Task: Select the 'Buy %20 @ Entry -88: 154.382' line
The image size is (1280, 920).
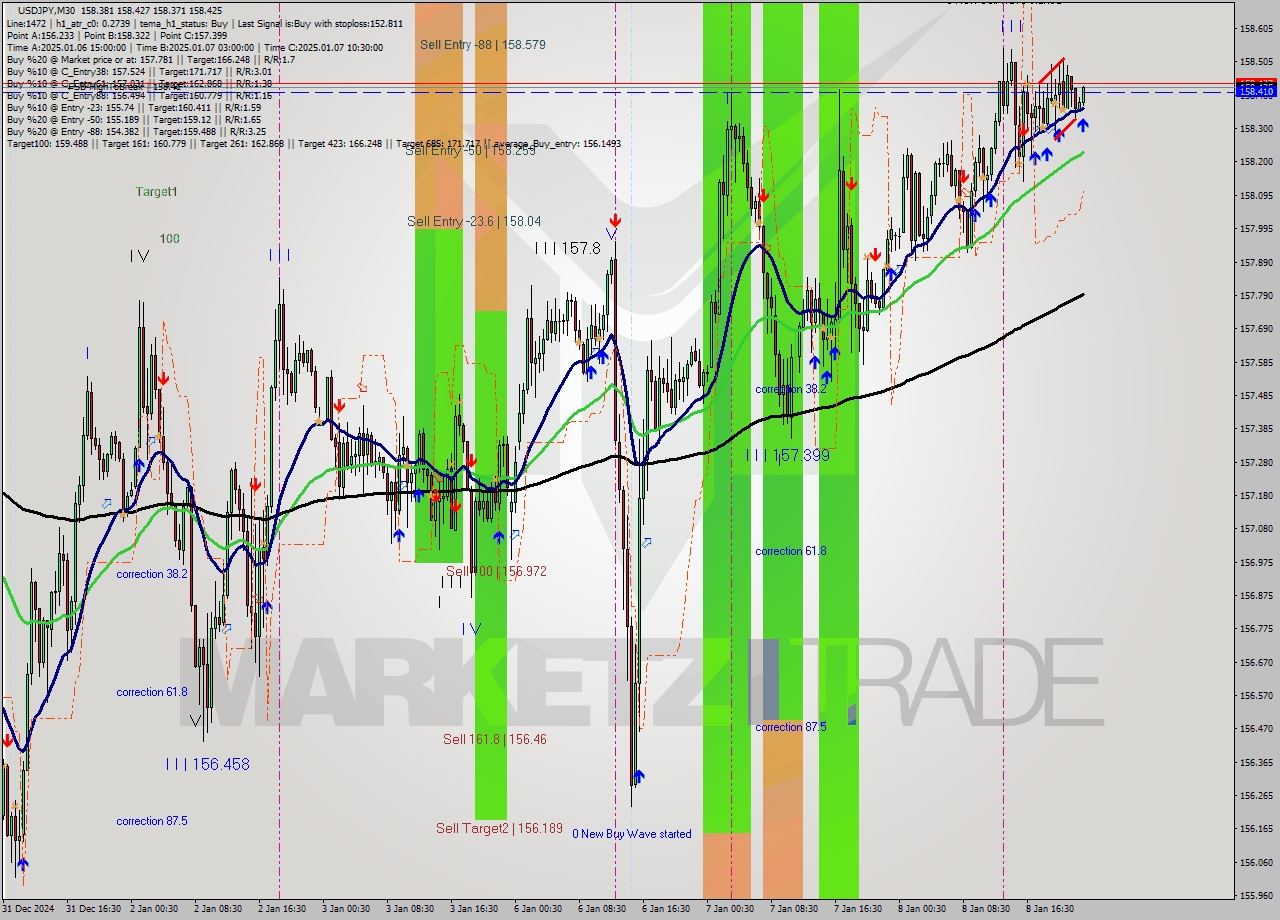Action: pyautogui.click(x=136, y=131)
